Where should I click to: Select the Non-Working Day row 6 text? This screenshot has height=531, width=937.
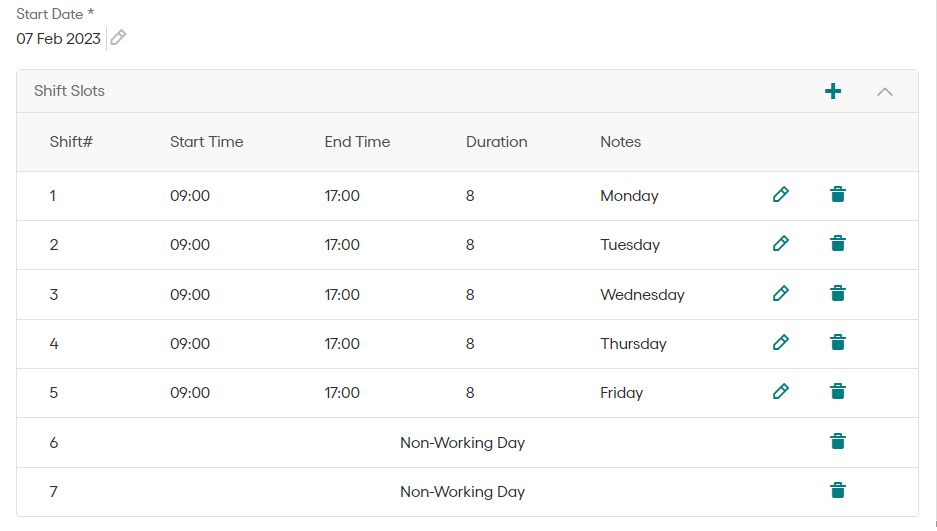462,442
